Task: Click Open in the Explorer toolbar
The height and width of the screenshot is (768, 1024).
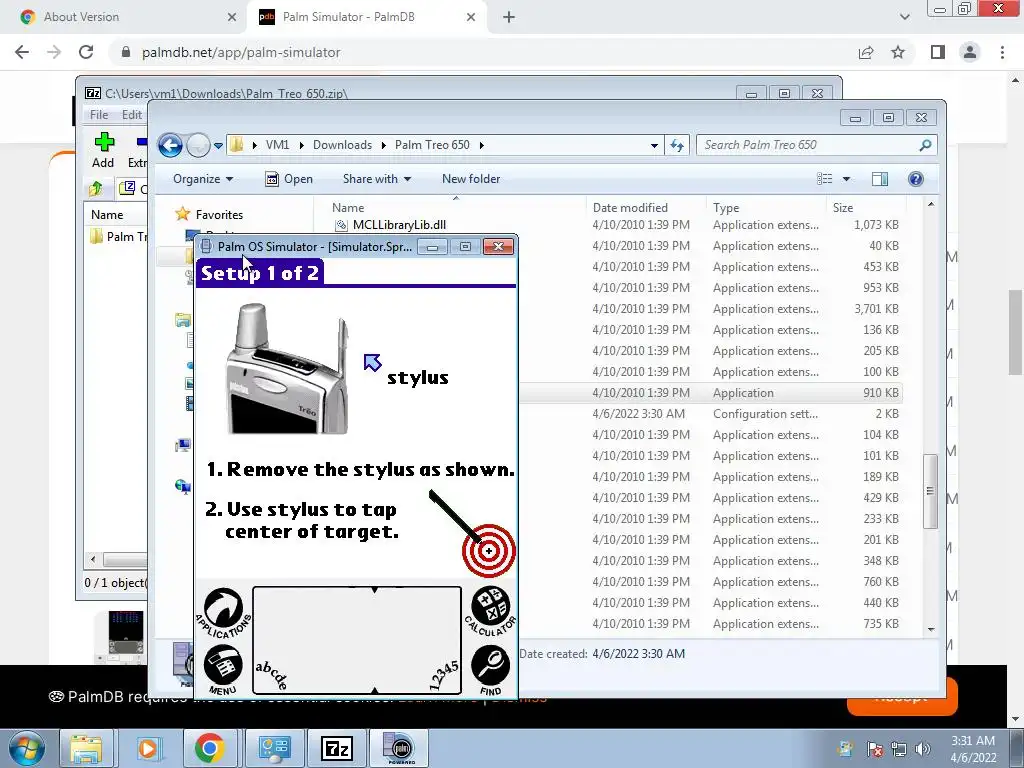Action: click(x=289, y=179)
